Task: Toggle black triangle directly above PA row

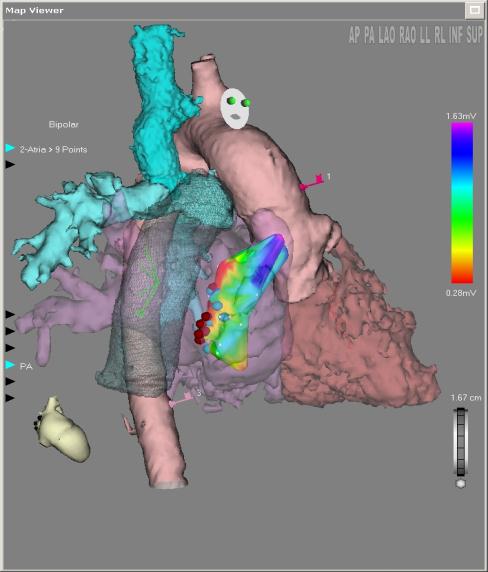Action: (x=10, y=348)
